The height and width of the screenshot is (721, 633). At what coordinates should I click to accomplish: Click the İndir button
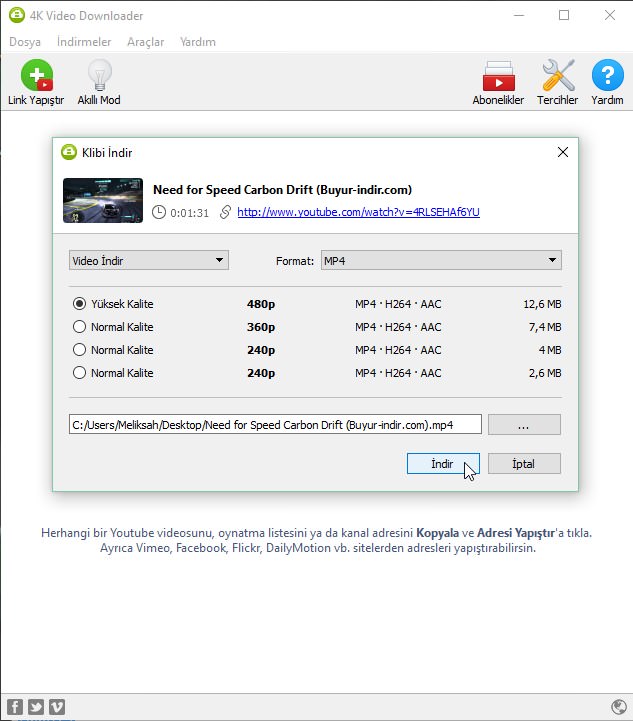coord(443,464)
